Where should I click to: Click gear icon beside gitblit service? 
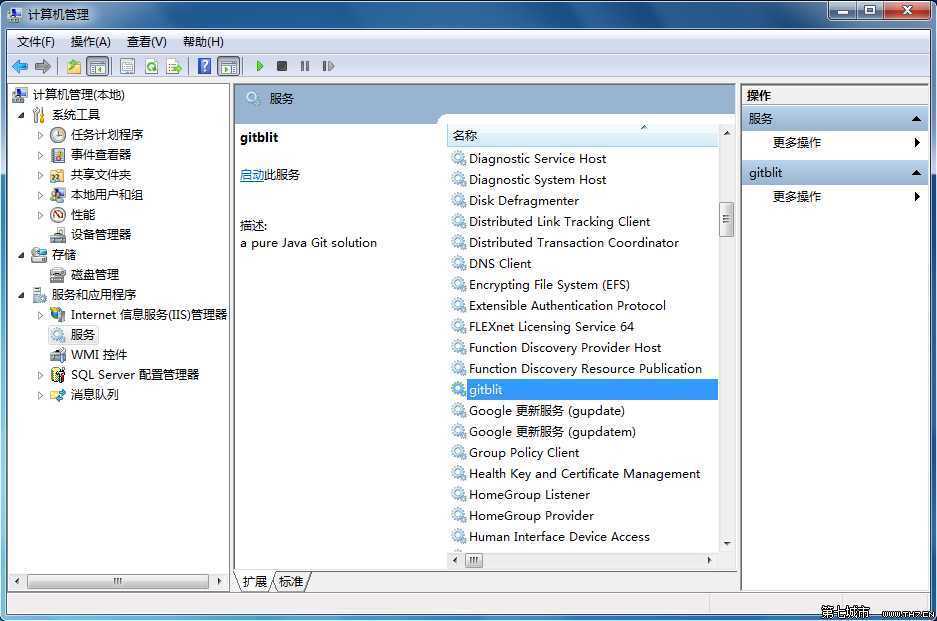pos(458,389)
